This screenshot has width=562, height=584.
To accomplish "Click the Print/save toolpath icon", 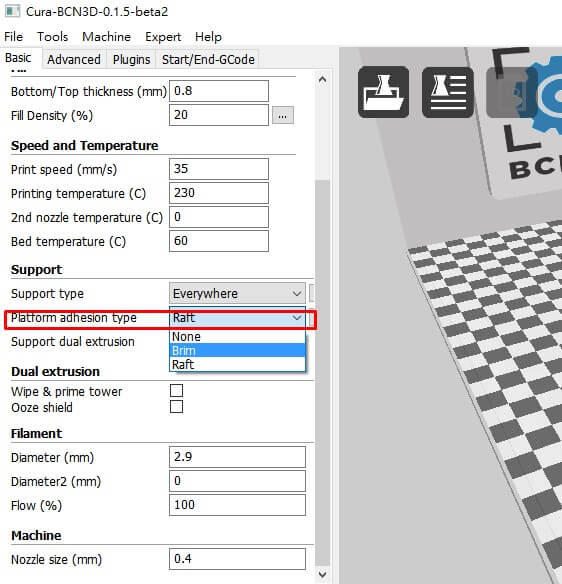I will coord(448,92).
